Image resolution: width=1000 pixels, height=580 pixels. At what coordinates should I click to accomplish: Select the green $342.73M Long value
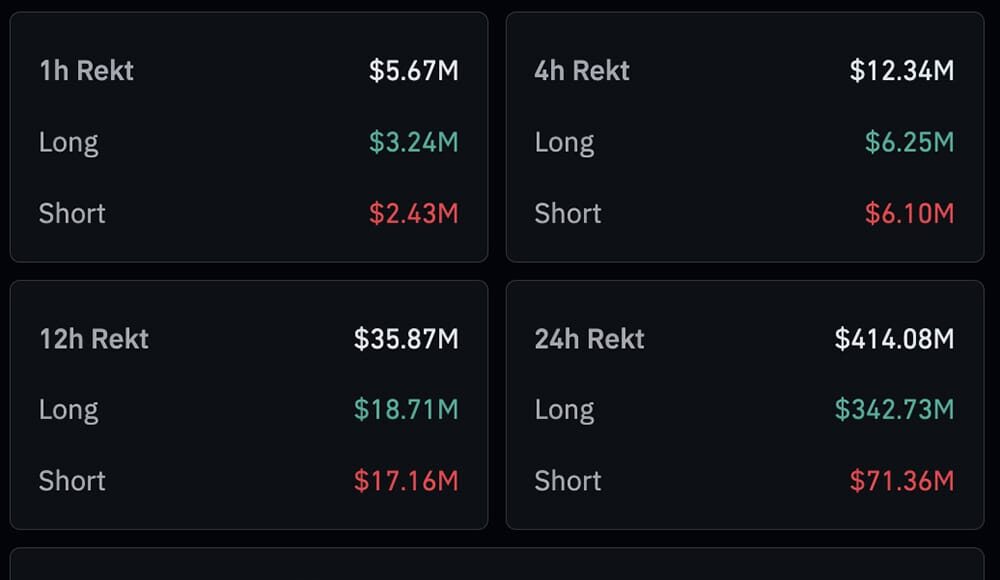pyautogui.click(x=892, y=409)
